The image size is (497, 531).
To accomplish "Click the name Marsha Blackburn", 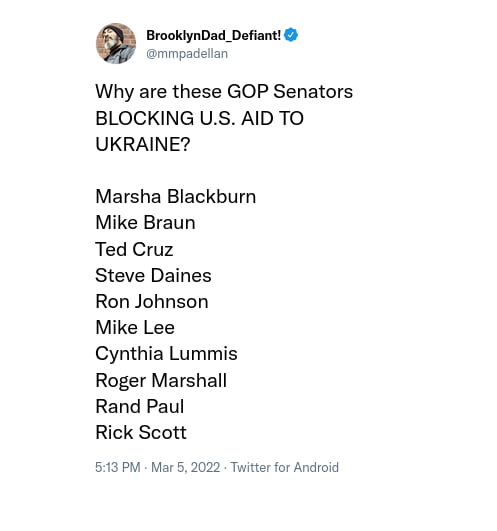I will (x=176, y=196).
